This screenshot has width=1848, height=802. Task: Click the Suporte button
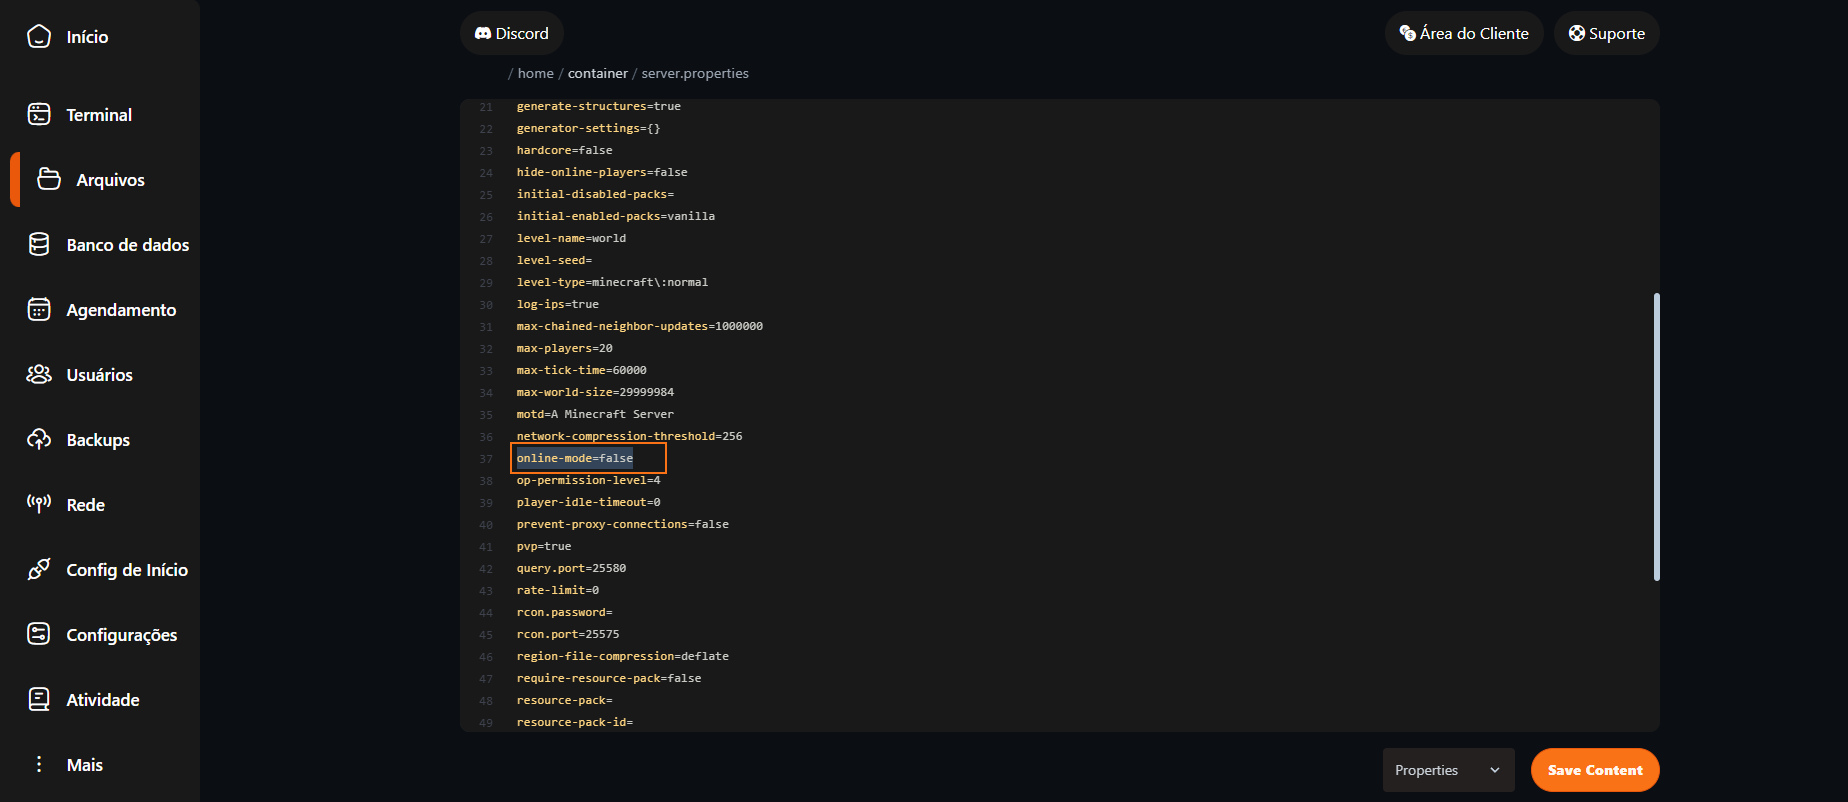[1606, 34]
